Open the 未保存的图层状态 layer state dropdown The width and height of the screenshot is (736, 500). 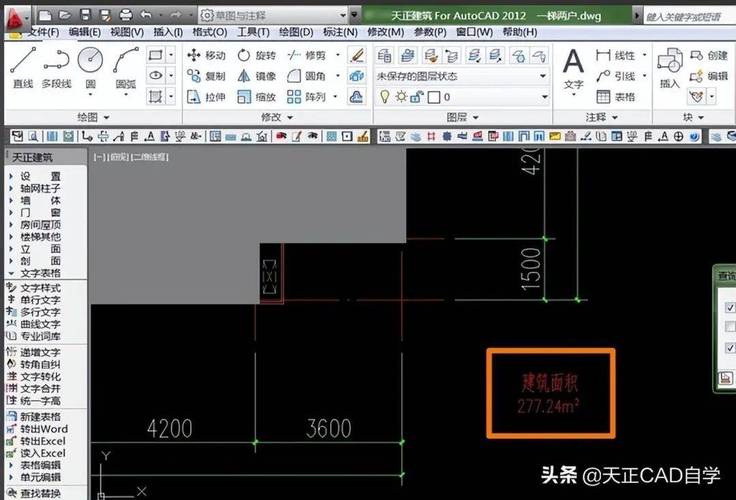462,76
